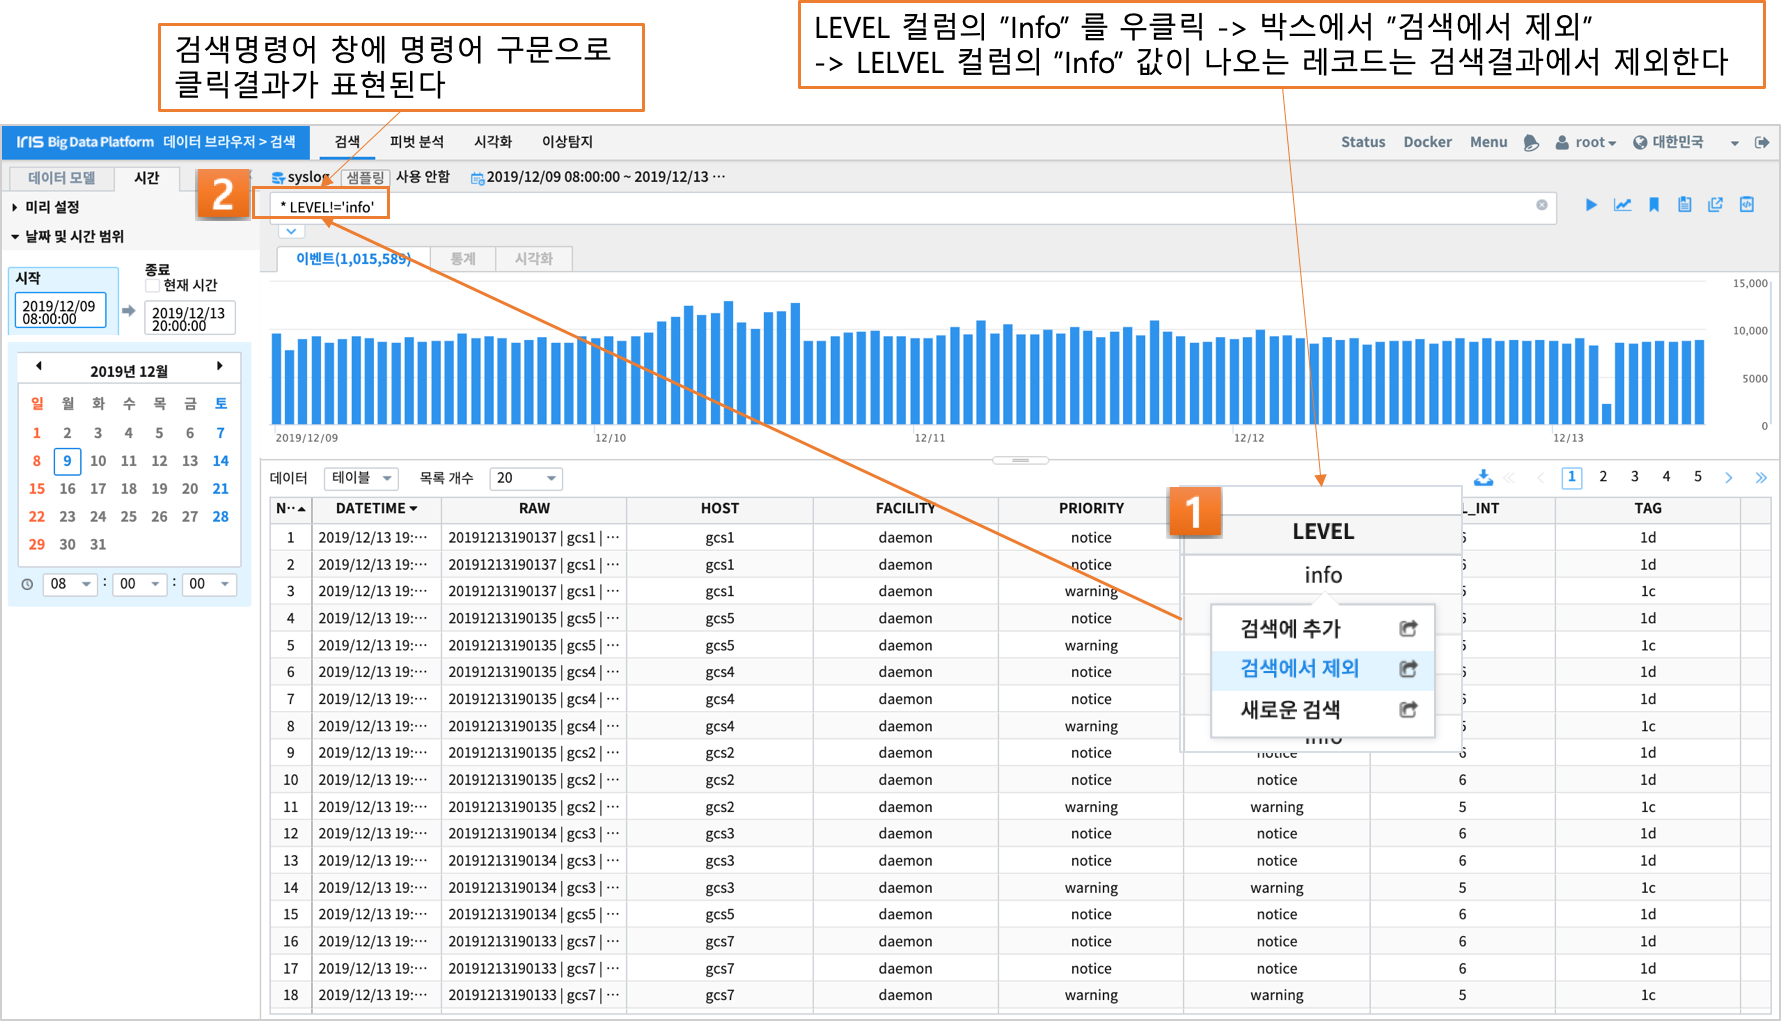The height and width of the screenshot is (1021, 1781).
Task: Open the 목록 개수 dropdown showing 20
Action: [526, 478]
